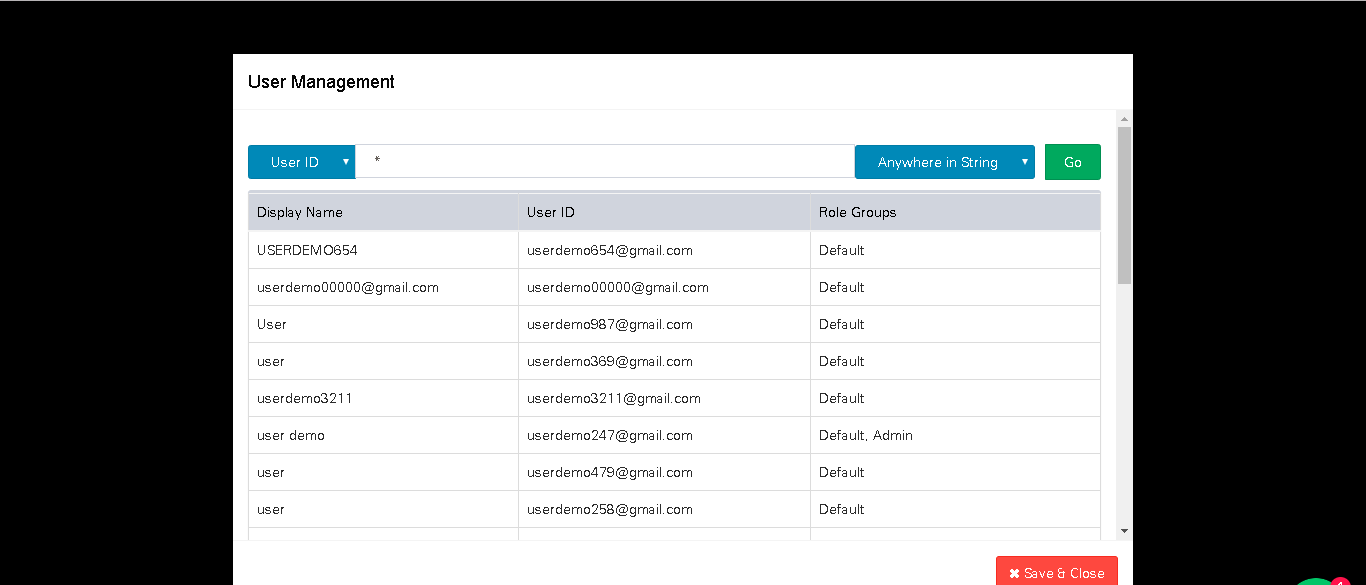Select the userdemo479@gmail.com cell
The height and width of the screenshot is (585, 1366).
665,472
